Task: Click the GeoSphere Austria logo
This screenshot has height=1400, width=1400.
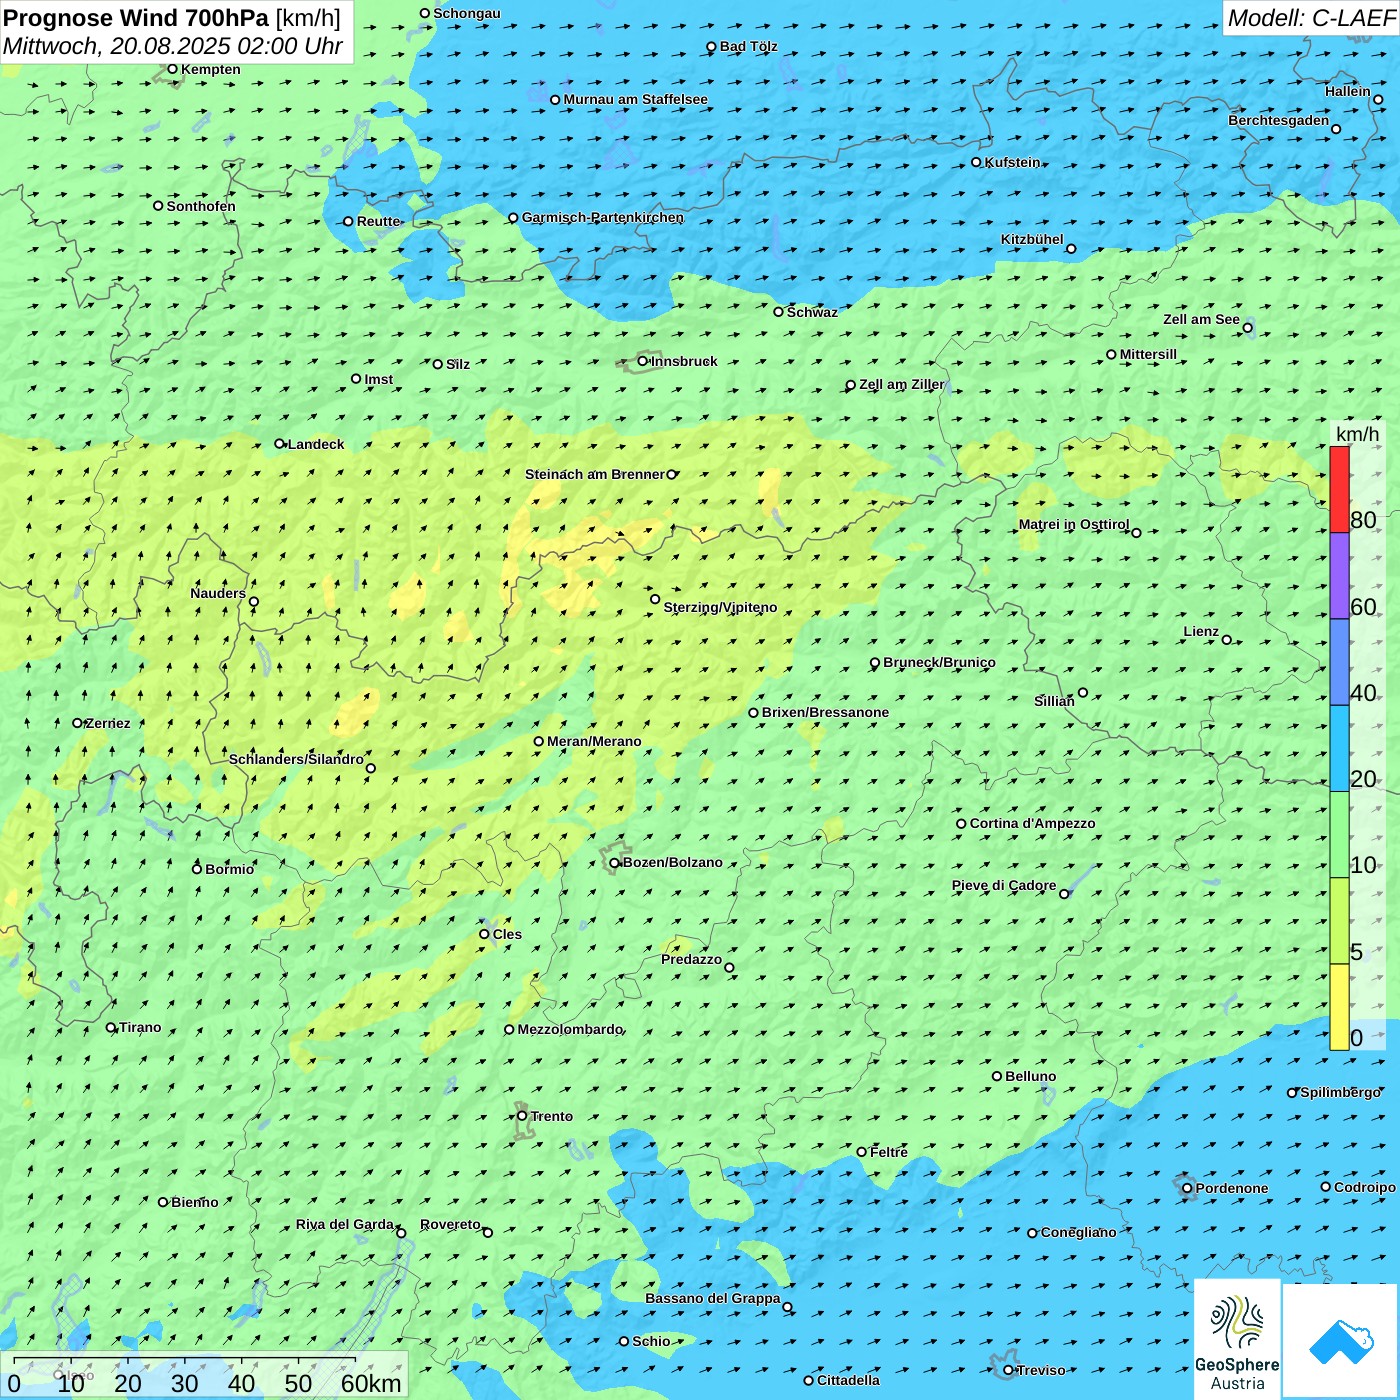Action: (1237, 1338)
